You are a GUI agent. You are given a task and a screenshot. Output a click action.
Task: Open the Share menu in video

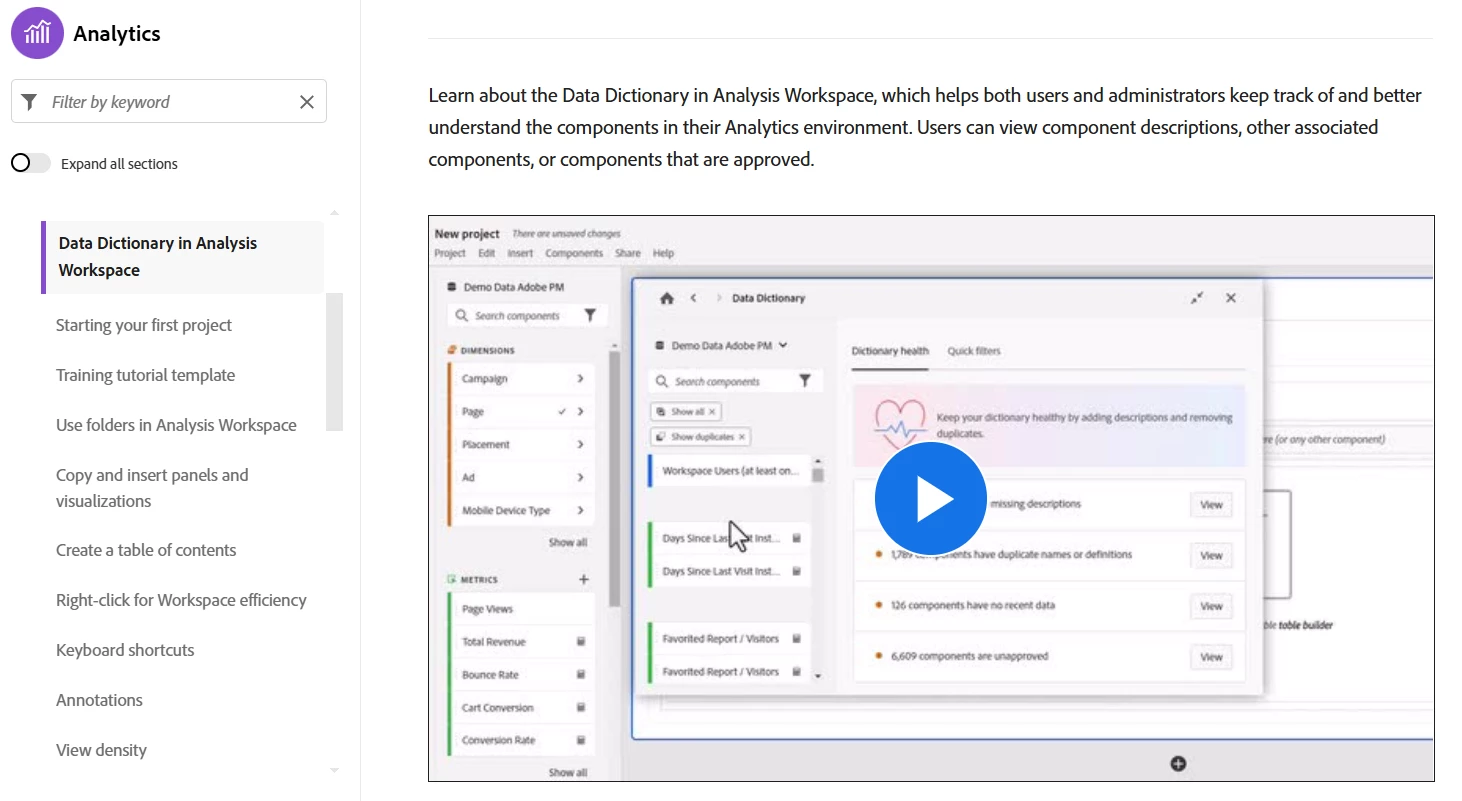pos(628,253)
